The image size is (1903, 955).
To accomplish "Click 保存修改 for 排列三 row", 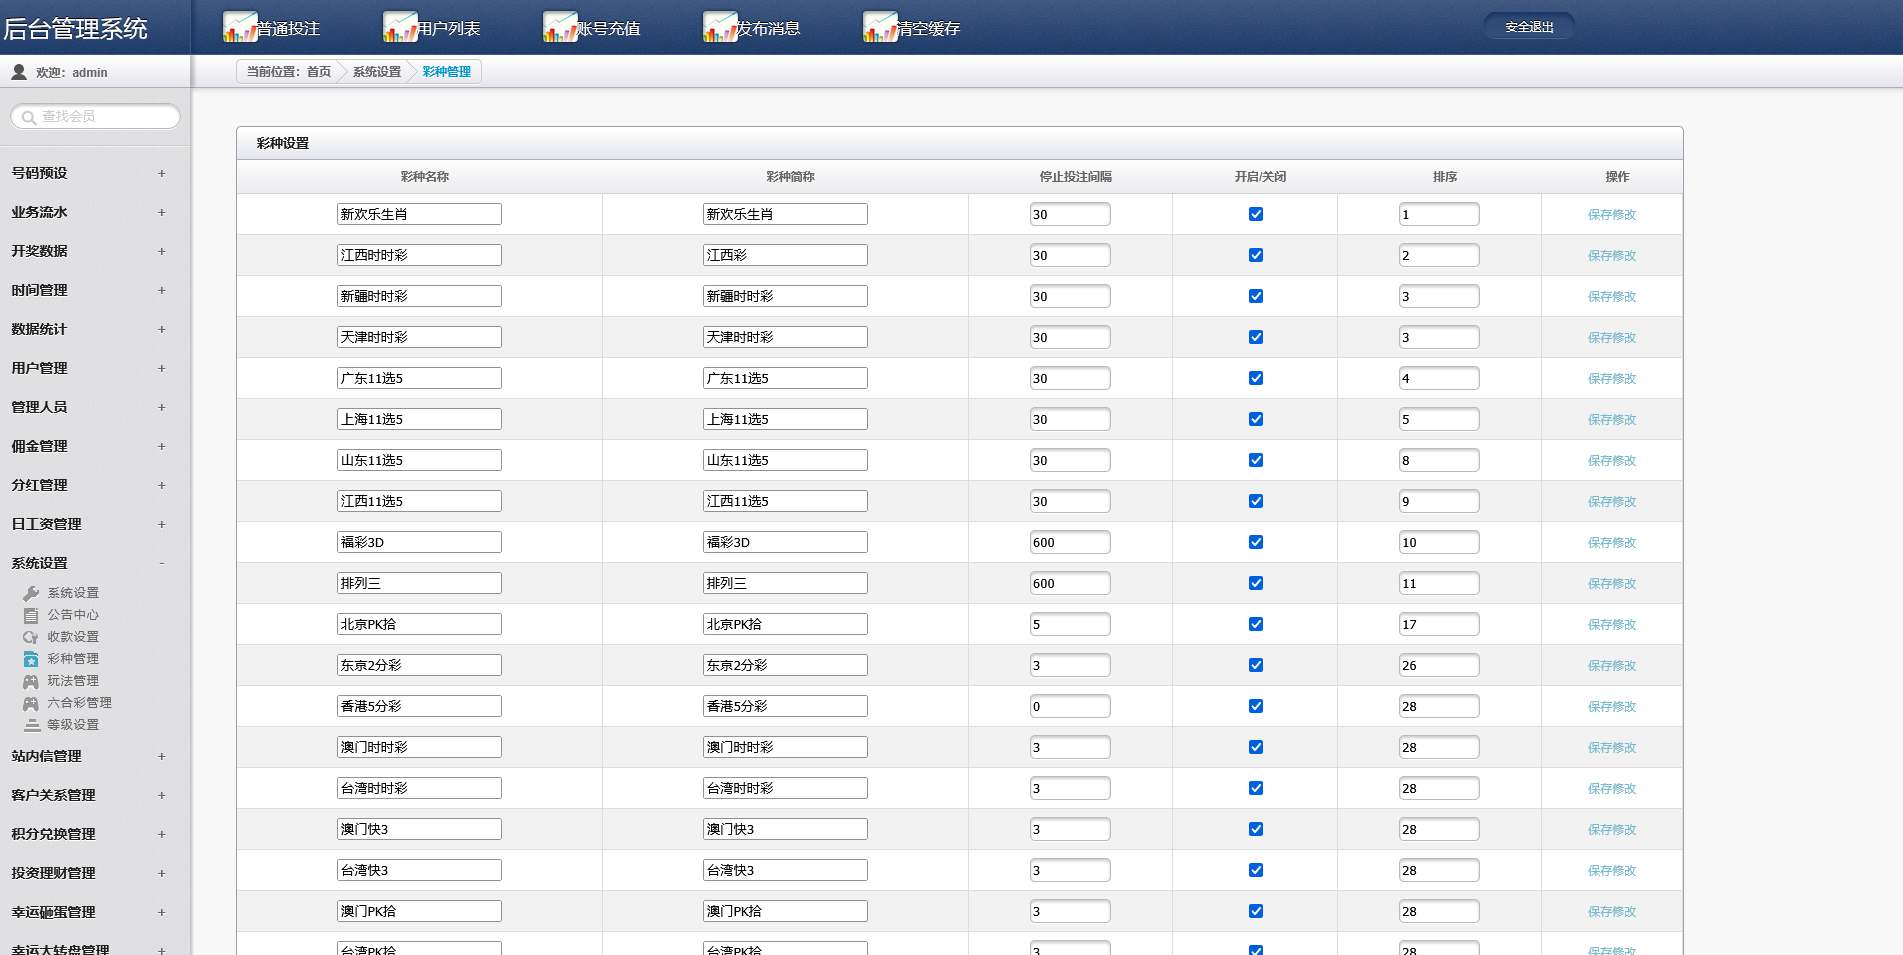I will pos(1612,583).
